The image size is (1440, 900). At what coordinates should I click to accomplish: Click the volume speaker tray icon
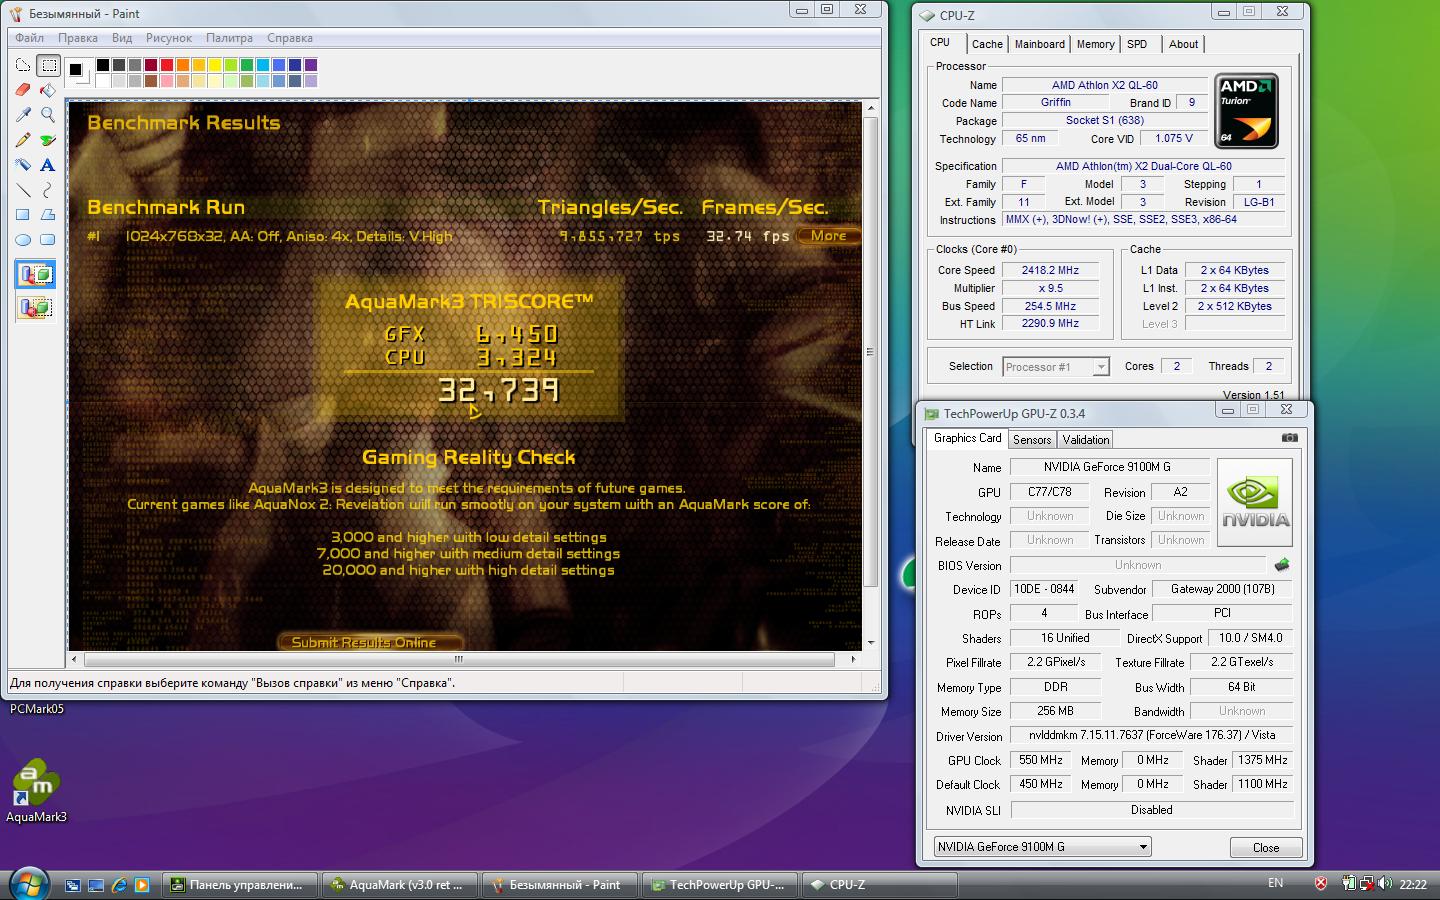tap(1385, 883)
